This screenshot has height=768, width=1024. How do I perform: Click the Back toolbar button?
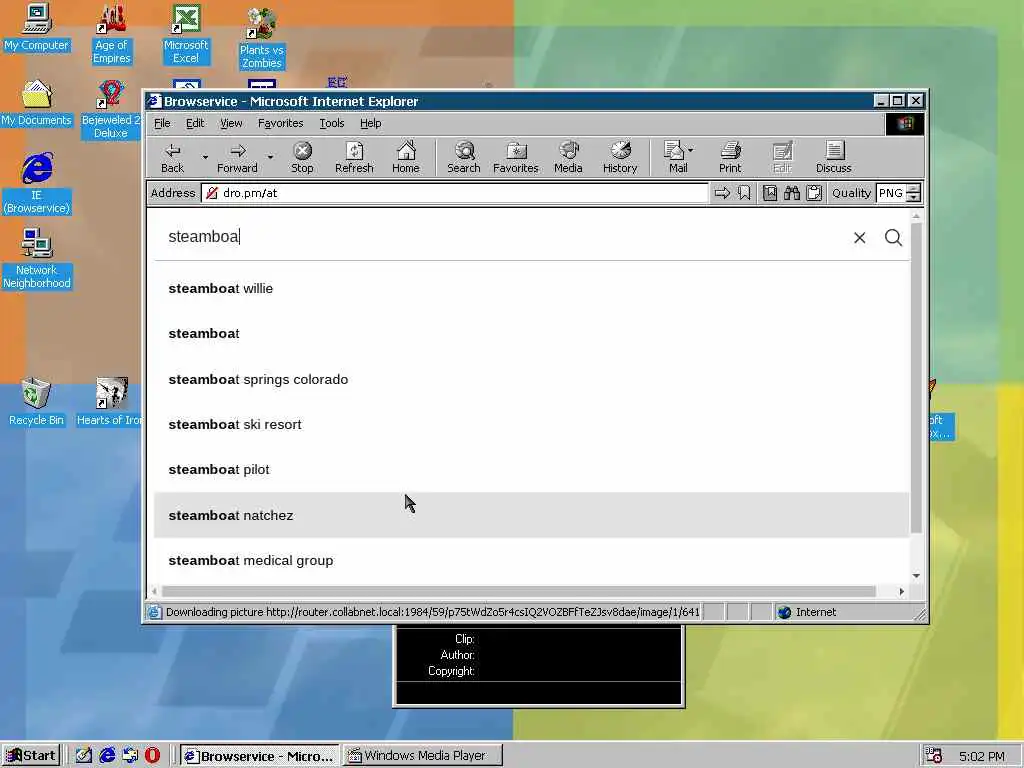[x=172, y=157]
